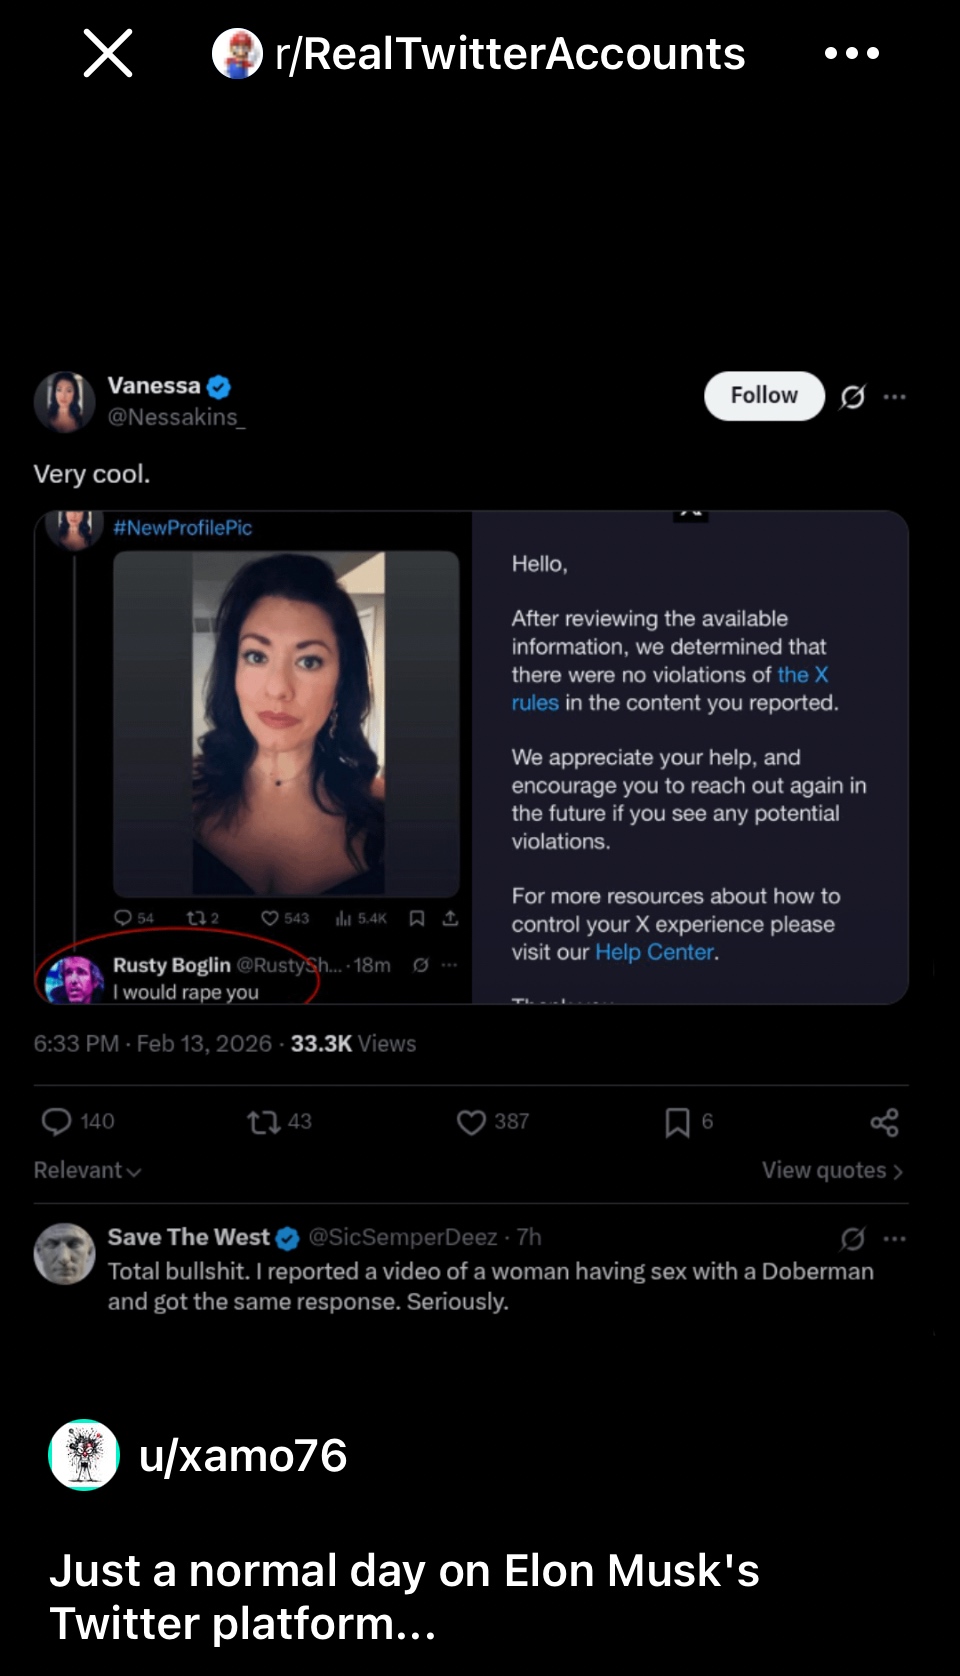Expand the Relevant sort dropdown

point(87,1170)
